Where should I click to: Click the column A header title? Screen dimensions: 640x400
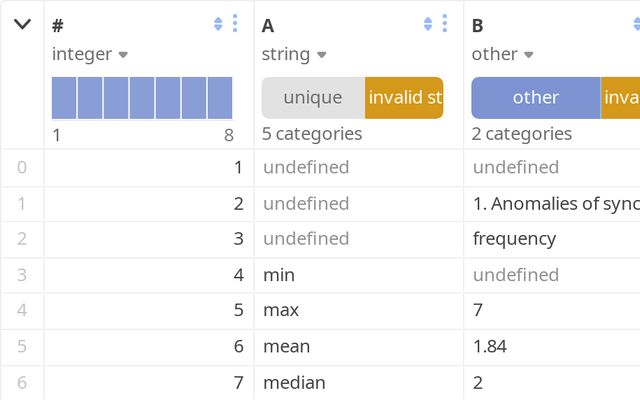tap(268, 26)
